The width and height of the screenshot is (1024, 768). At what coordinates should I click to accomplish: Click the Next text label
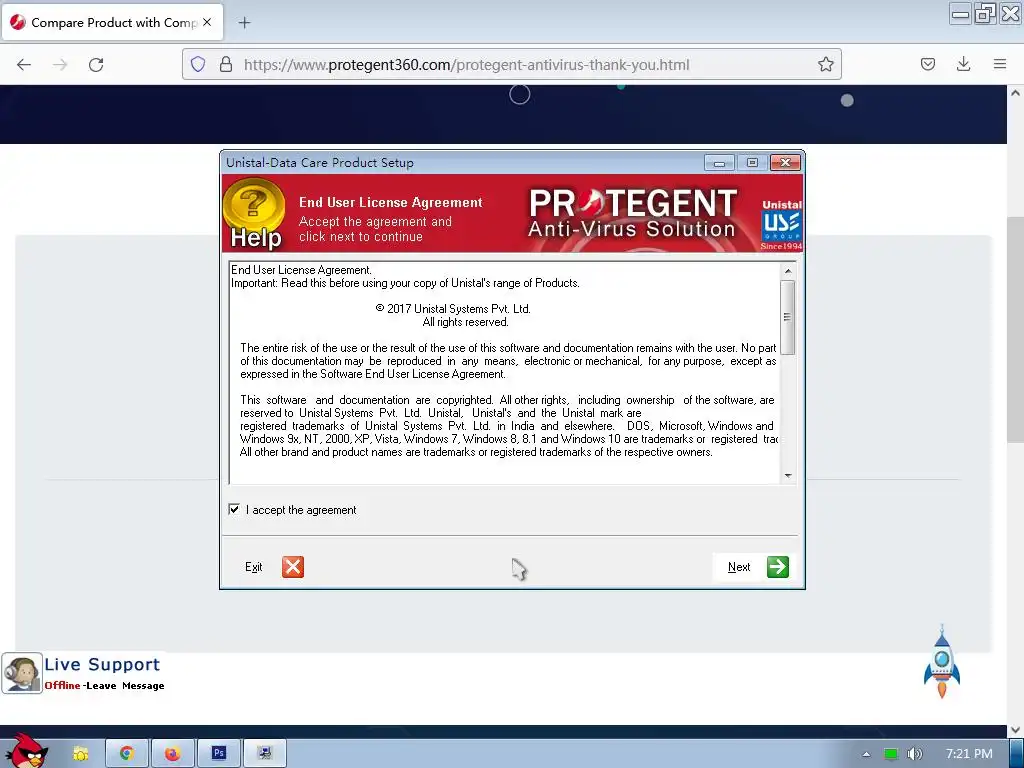click(x=739, y=567)
